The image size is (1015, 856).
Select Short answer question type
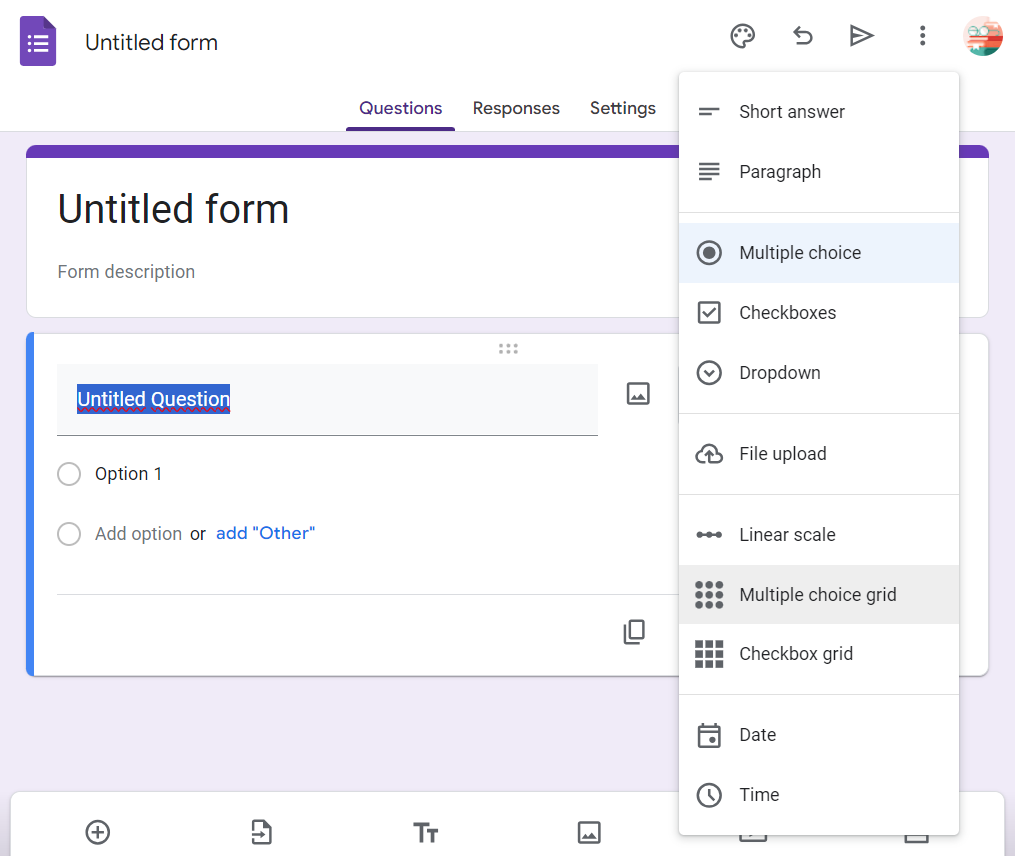point(819,112)
